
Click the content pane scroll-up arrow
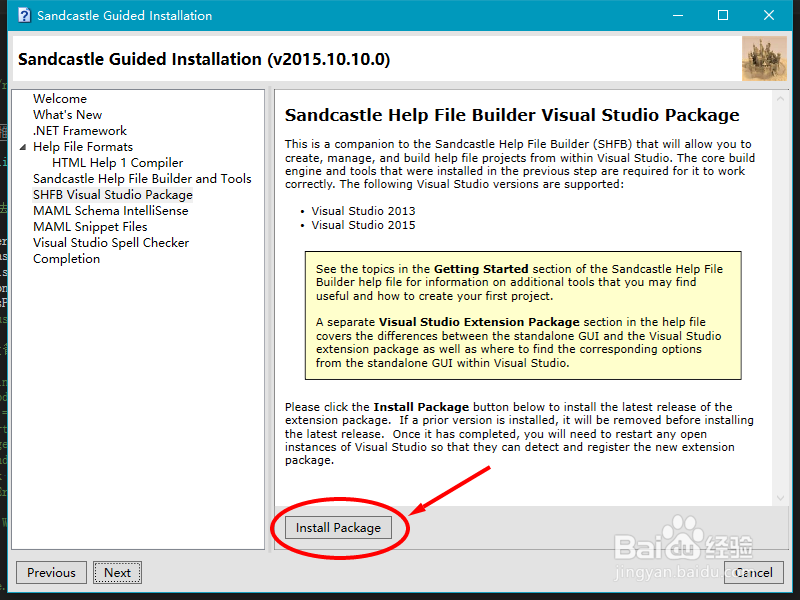780,99
